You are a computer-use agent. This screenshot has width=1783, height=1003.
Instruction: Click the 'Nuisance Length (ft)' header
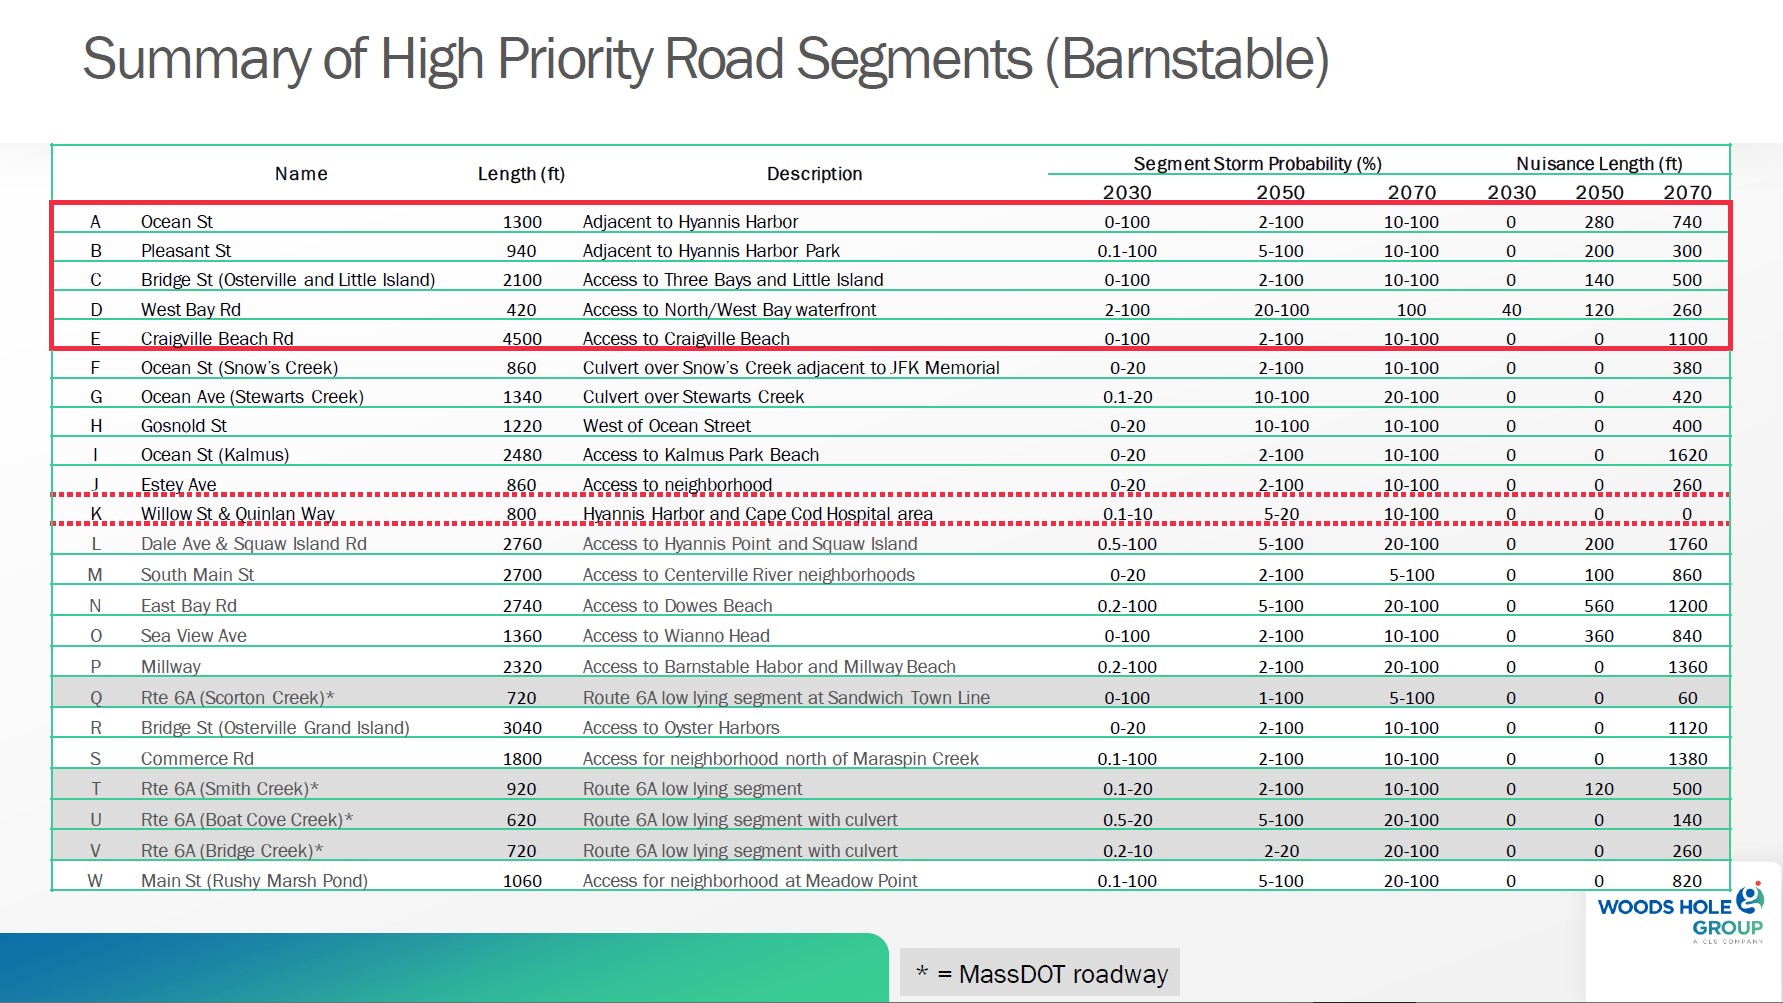tap(1599, 164)
